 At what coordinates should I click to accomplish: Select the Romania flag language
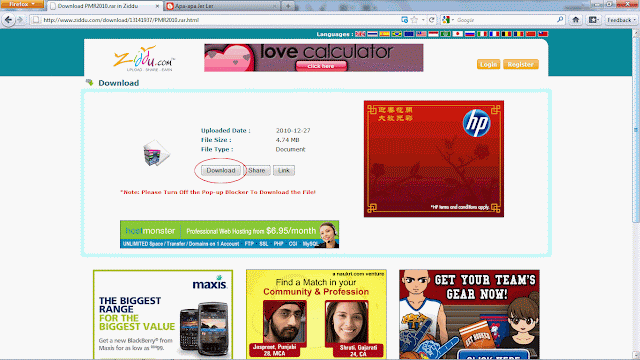click(x=519, y=34)
